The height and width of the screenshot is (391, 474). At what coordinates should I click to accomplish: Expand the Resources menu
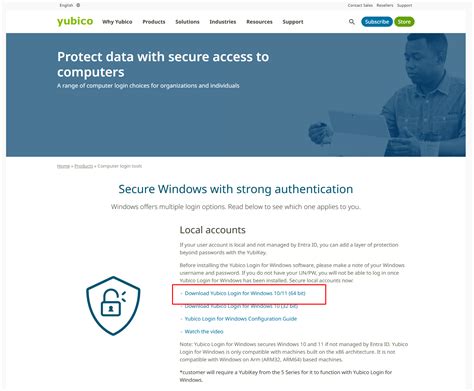[x=259, y=22]
